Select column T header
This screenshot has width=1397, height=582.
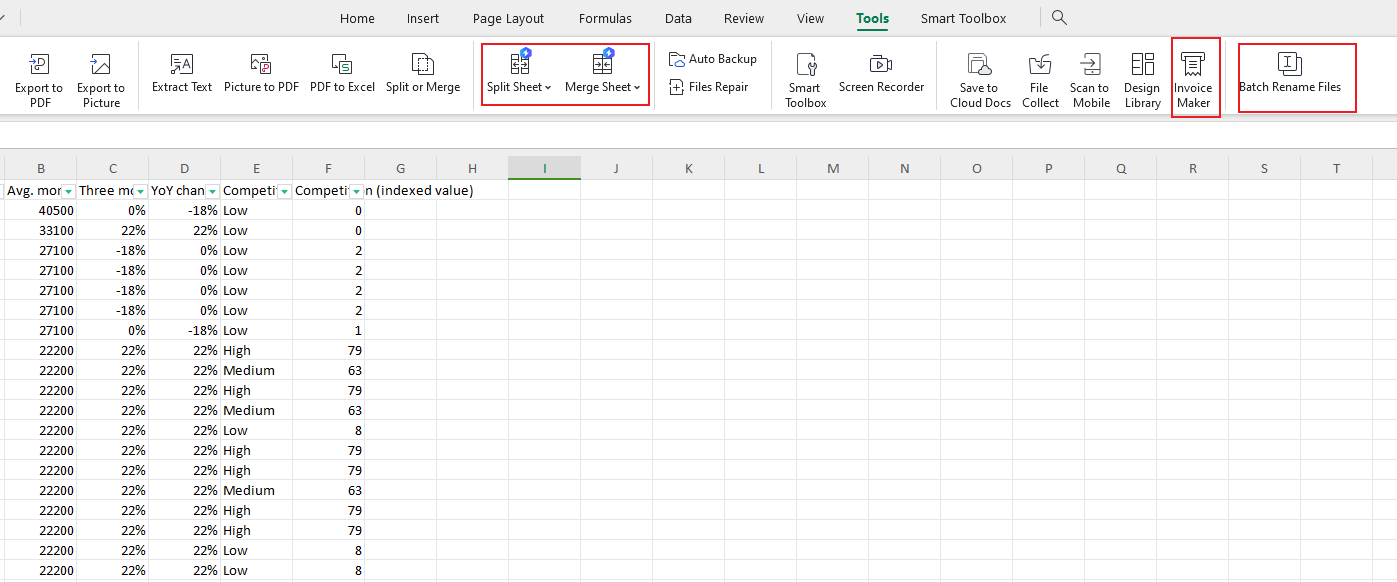[1336, 169]
